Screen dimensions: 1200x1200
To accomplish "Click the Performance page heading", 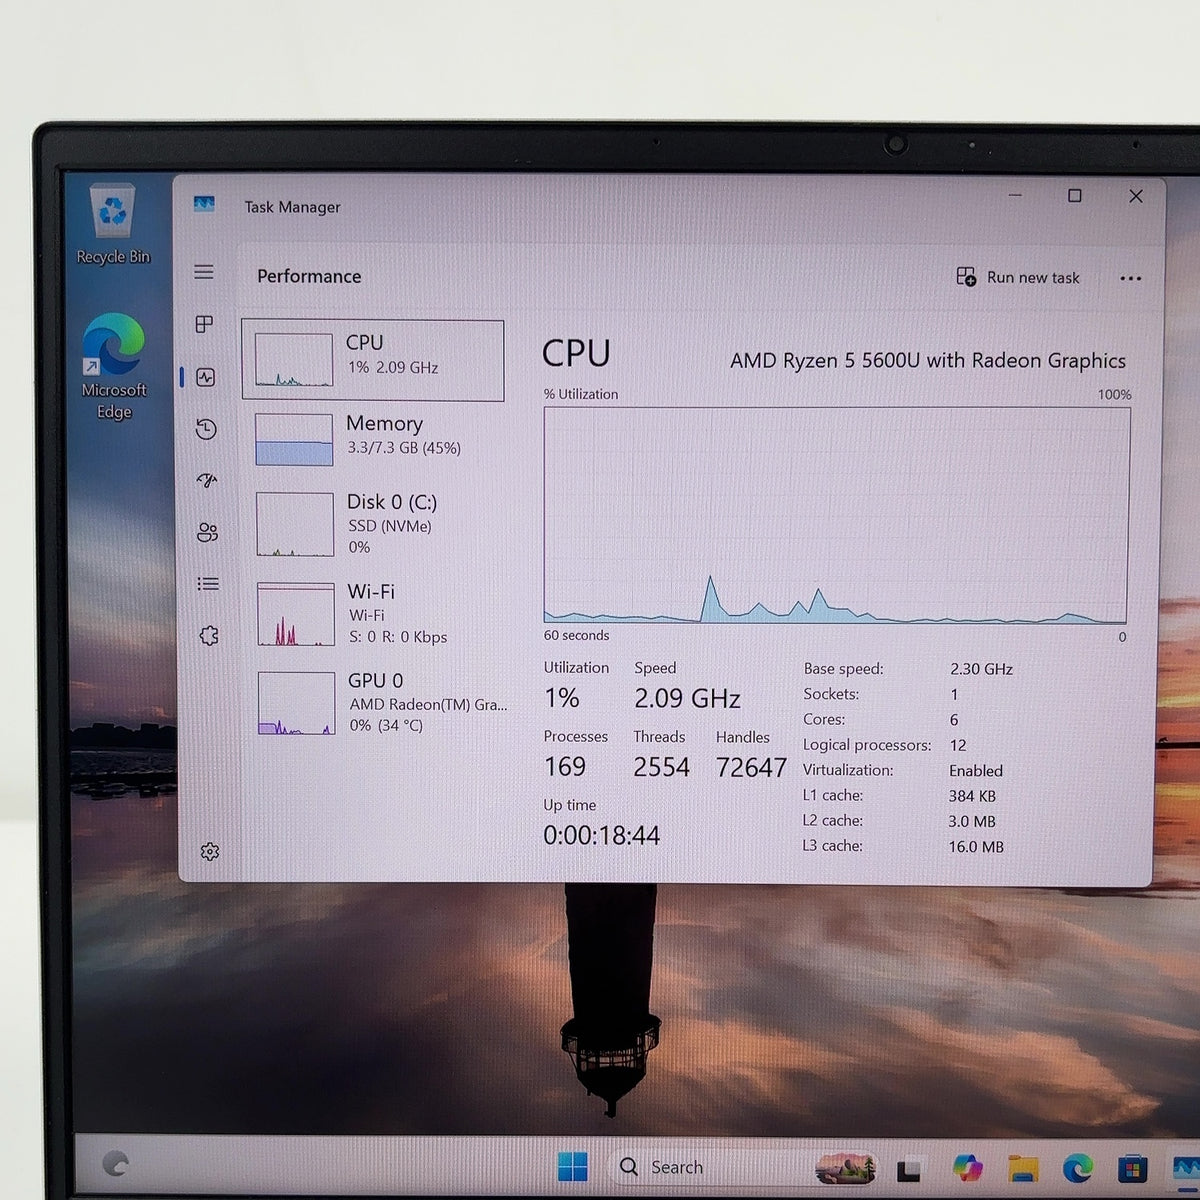I will 309,276.
